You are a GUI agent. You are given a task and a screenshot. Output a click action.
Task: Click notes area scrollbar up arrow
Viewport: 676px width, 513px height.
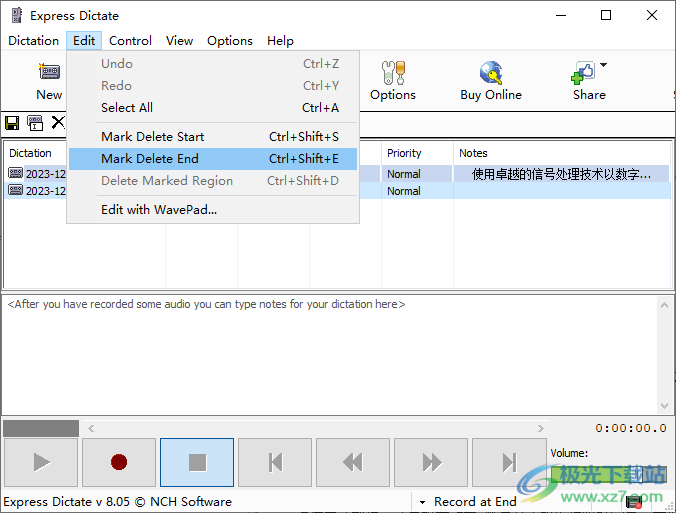coord(664,305)
